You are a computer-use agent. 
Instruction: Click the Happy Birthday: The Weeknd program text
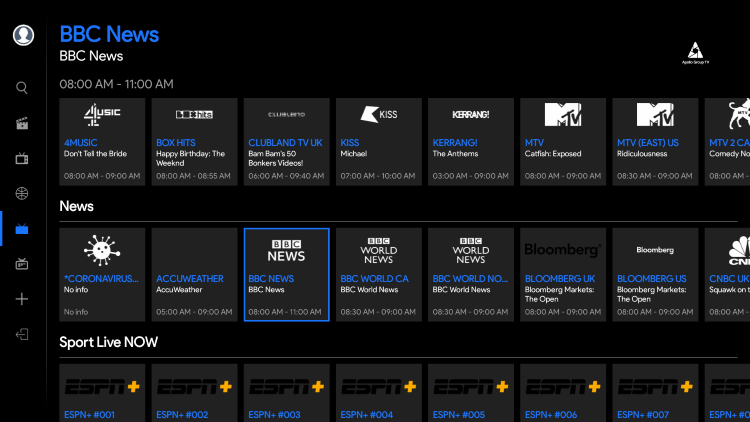190,158
